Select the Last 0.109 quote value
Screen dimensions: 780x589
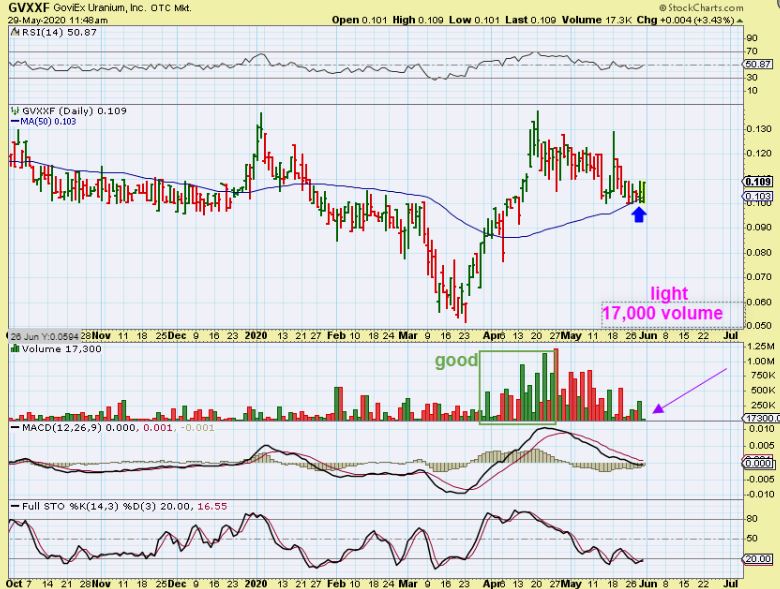point(531,20)
